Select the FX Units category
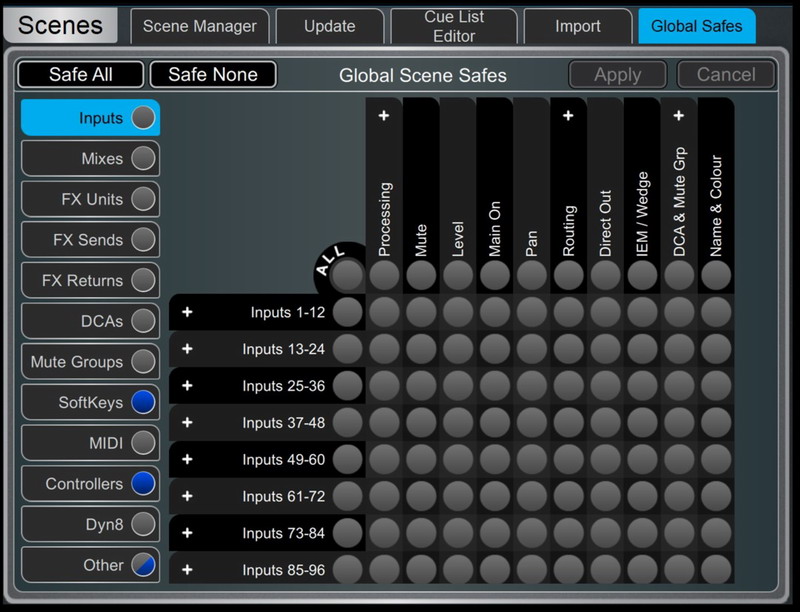Screen dimensions: 800x612 click(90, 199)
